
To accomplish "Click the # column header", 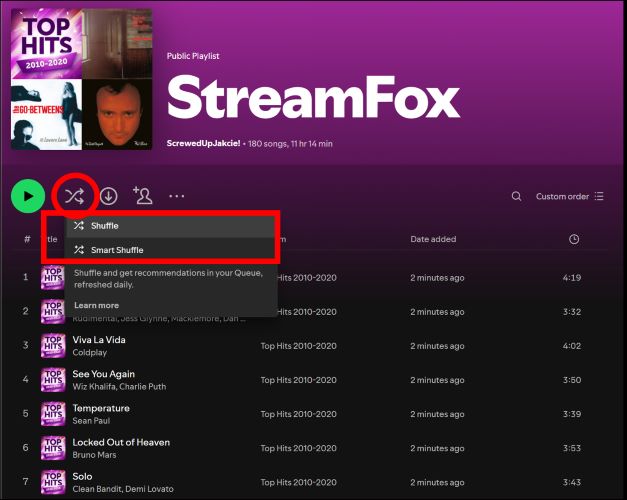I will [x=27, y=239].
